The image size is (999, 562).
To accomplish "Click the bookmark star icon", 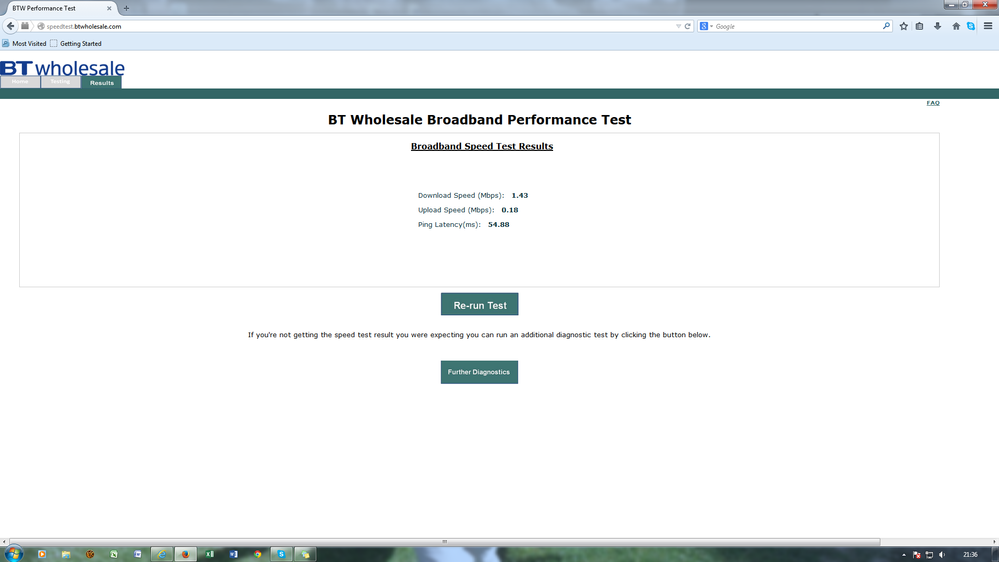I will coord(903,26).
